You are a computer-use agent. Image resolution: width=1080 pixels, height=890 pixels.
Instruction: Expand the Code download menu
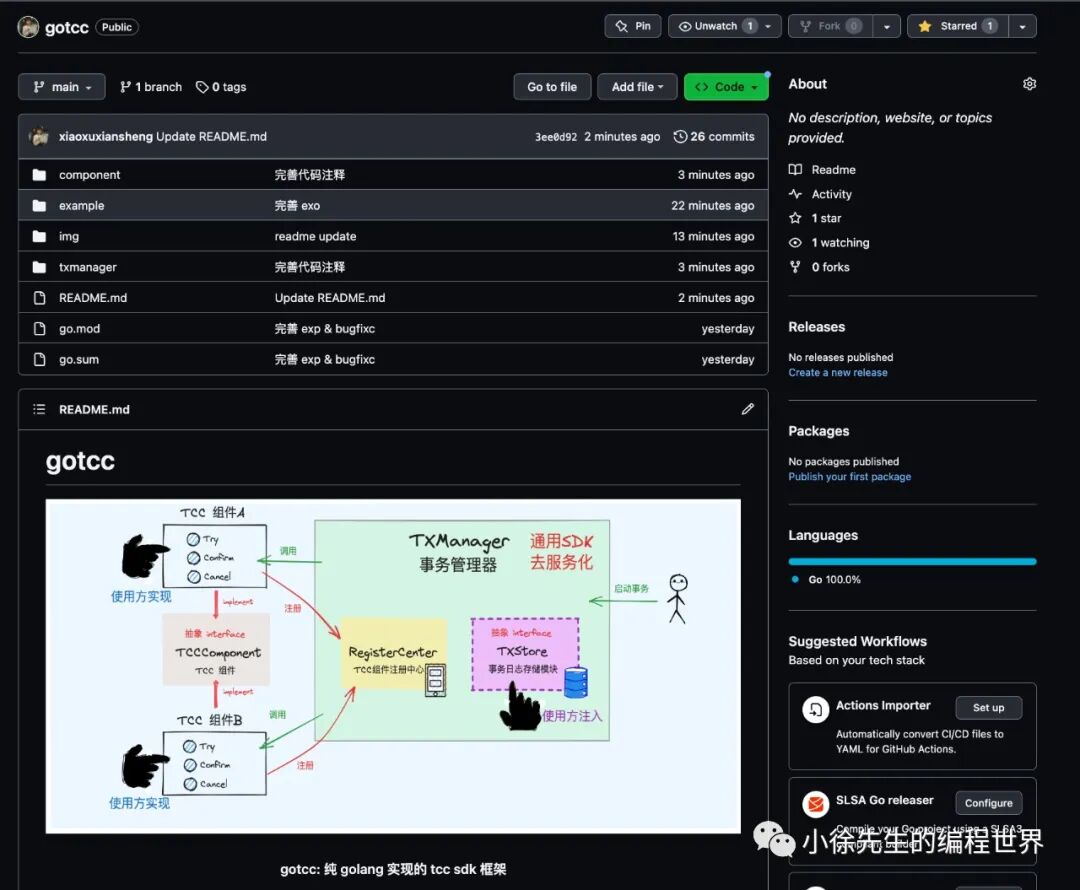(726, 87)
